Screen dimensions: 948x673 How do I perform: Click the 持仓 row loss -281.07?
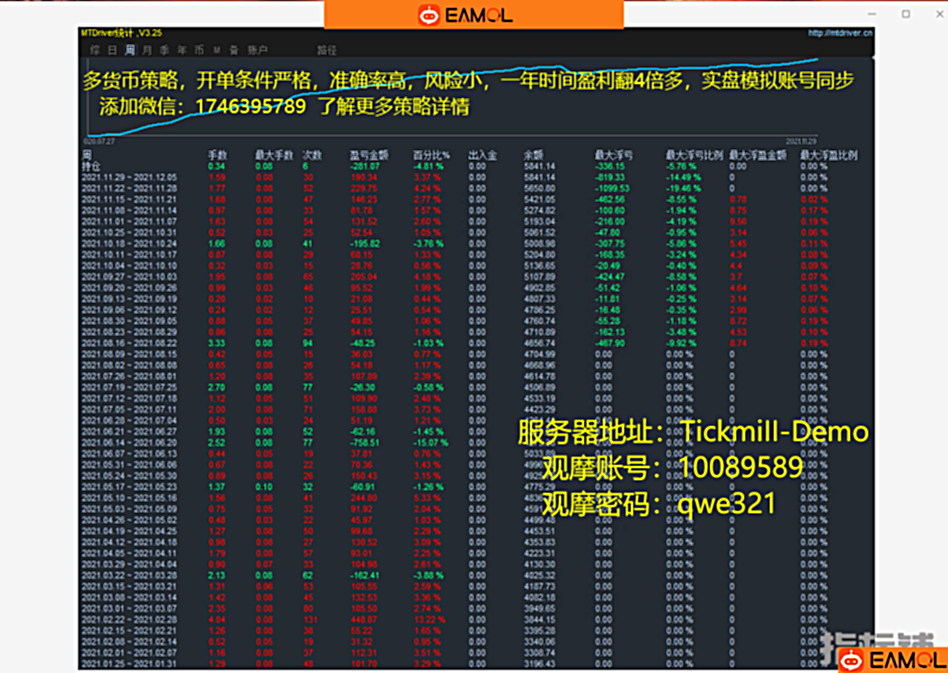365,166
